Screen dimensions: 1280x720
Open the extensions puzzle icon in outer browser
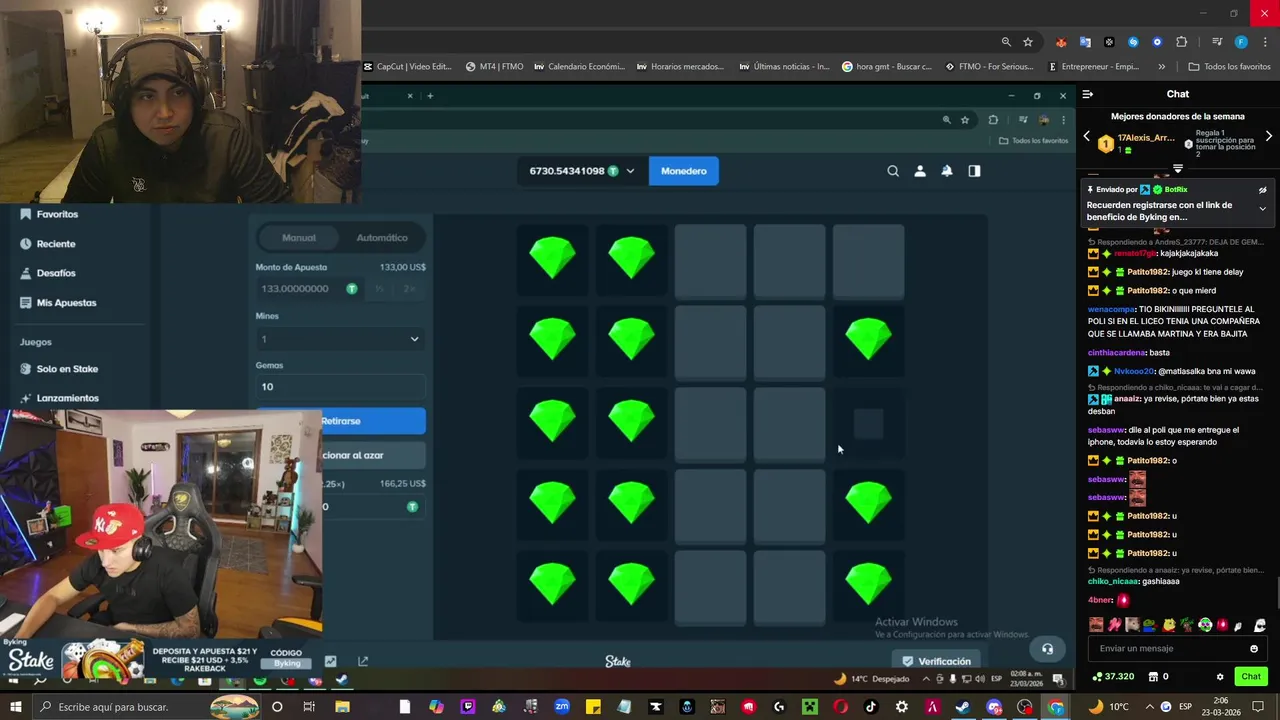[1182, 42]
